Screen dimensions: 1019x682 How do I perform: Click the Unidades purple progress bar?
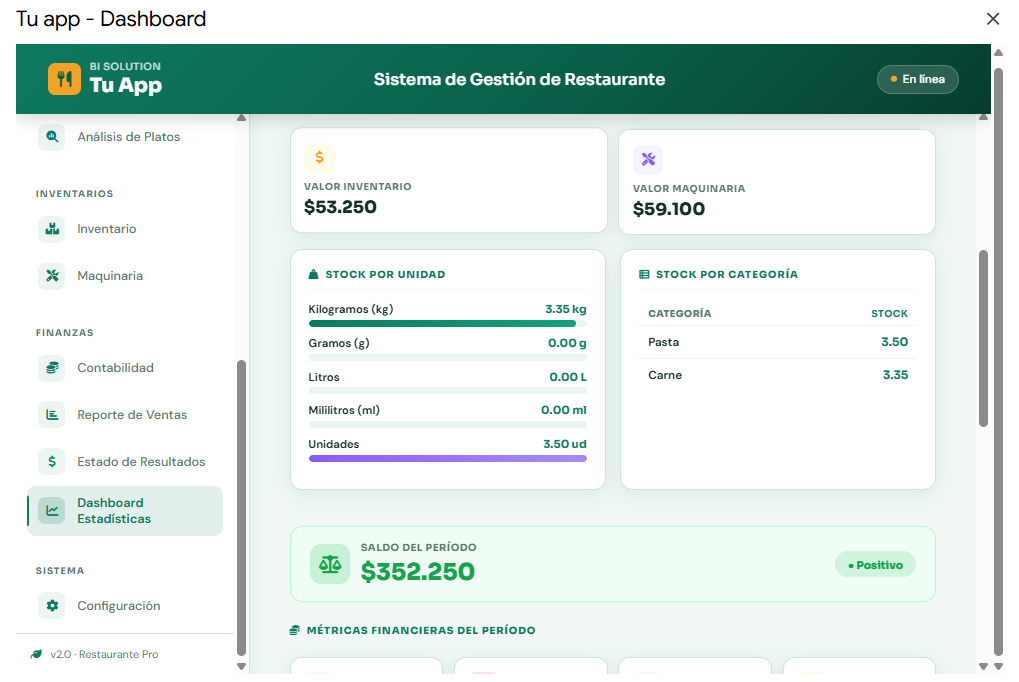click(448, 458)
